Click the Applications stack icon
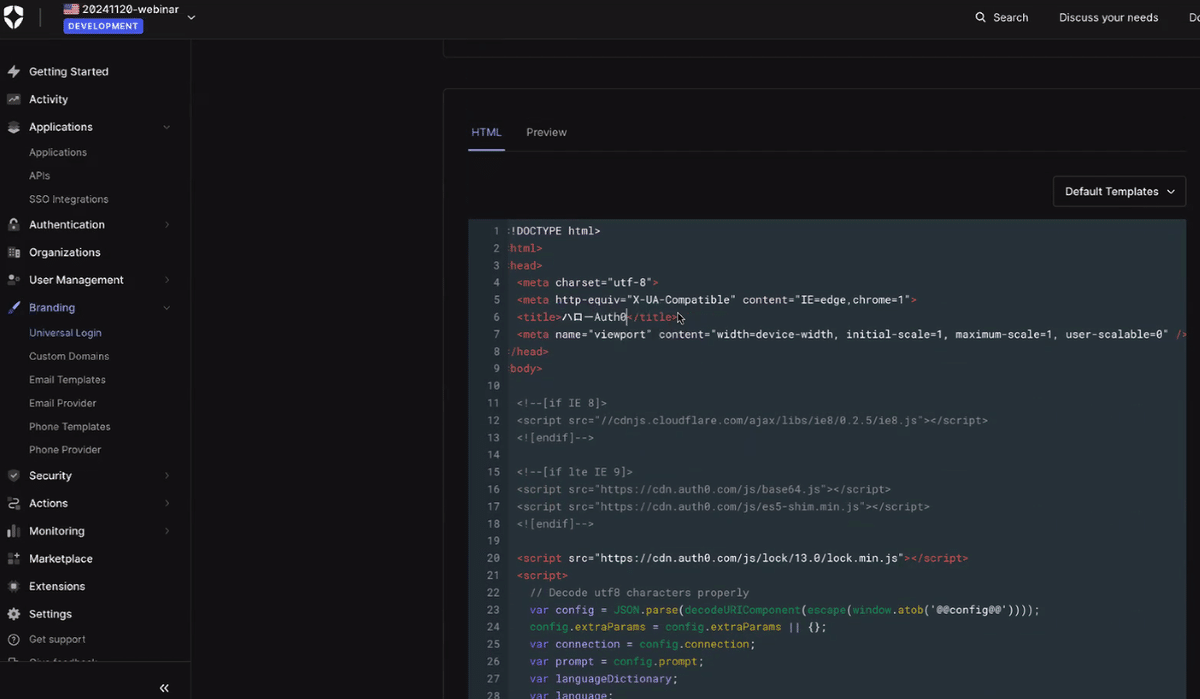 (x=14, y=127)
